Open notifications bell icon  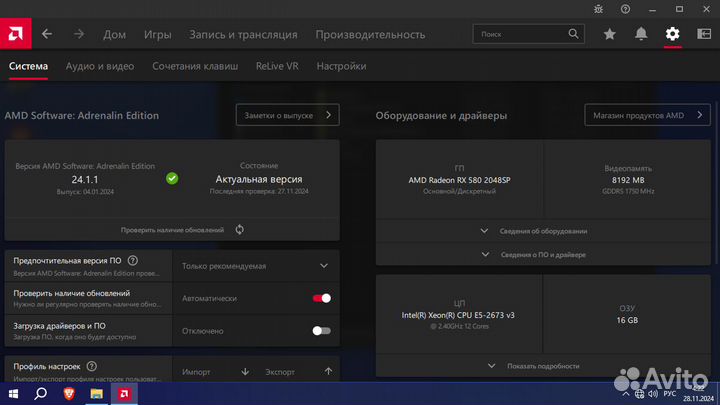641,34
